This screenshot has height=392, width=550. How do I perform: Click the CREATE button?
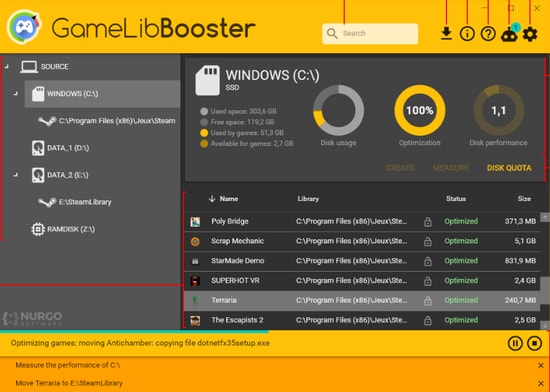tap(400, 168)
